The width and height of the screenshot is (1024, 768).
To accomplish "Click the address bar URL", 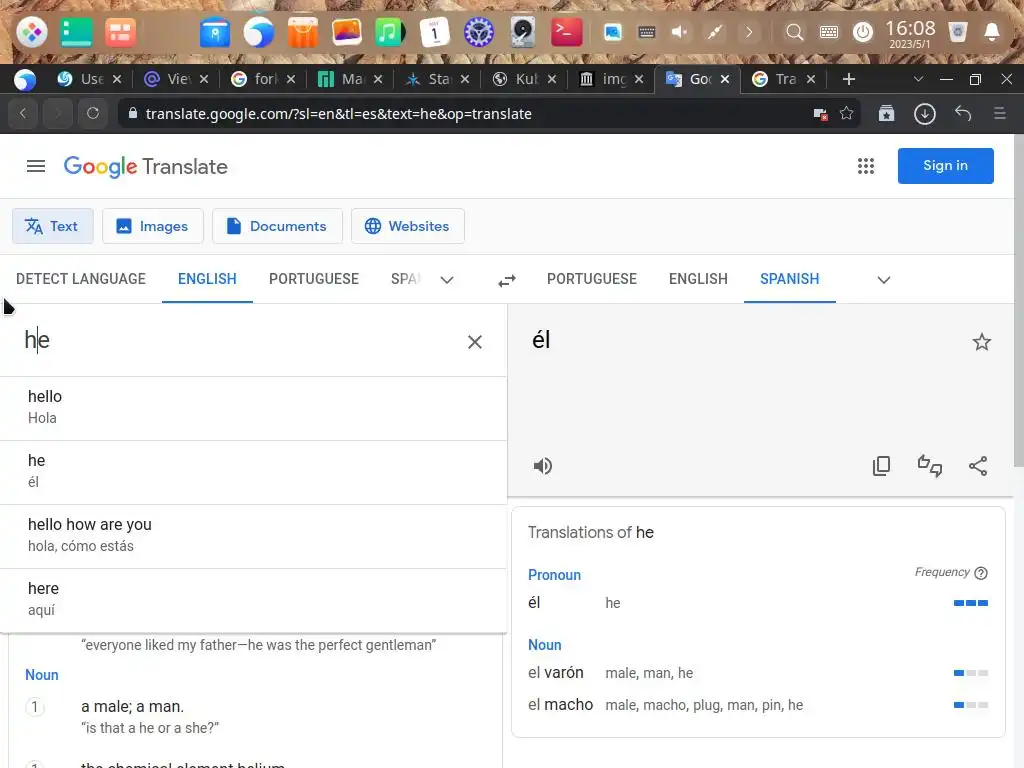I will 338,114.
